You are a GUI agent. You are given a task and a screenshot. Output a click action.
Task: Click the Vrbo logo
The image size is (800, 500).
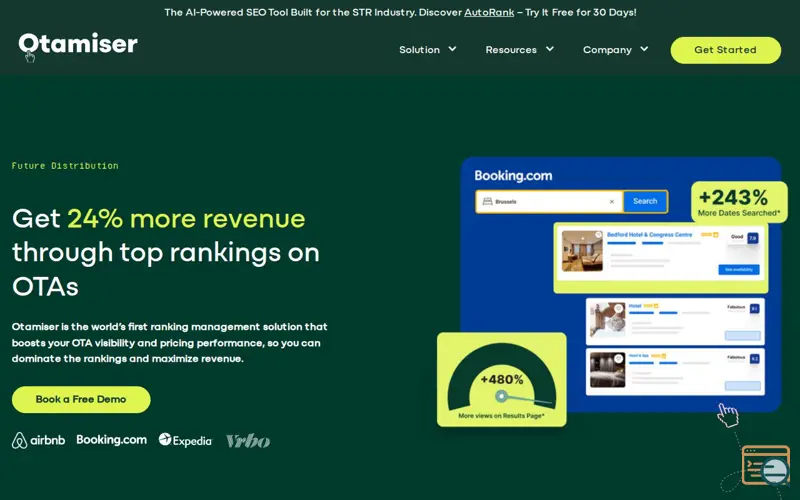pyautogui.click(x=248, y=441)
